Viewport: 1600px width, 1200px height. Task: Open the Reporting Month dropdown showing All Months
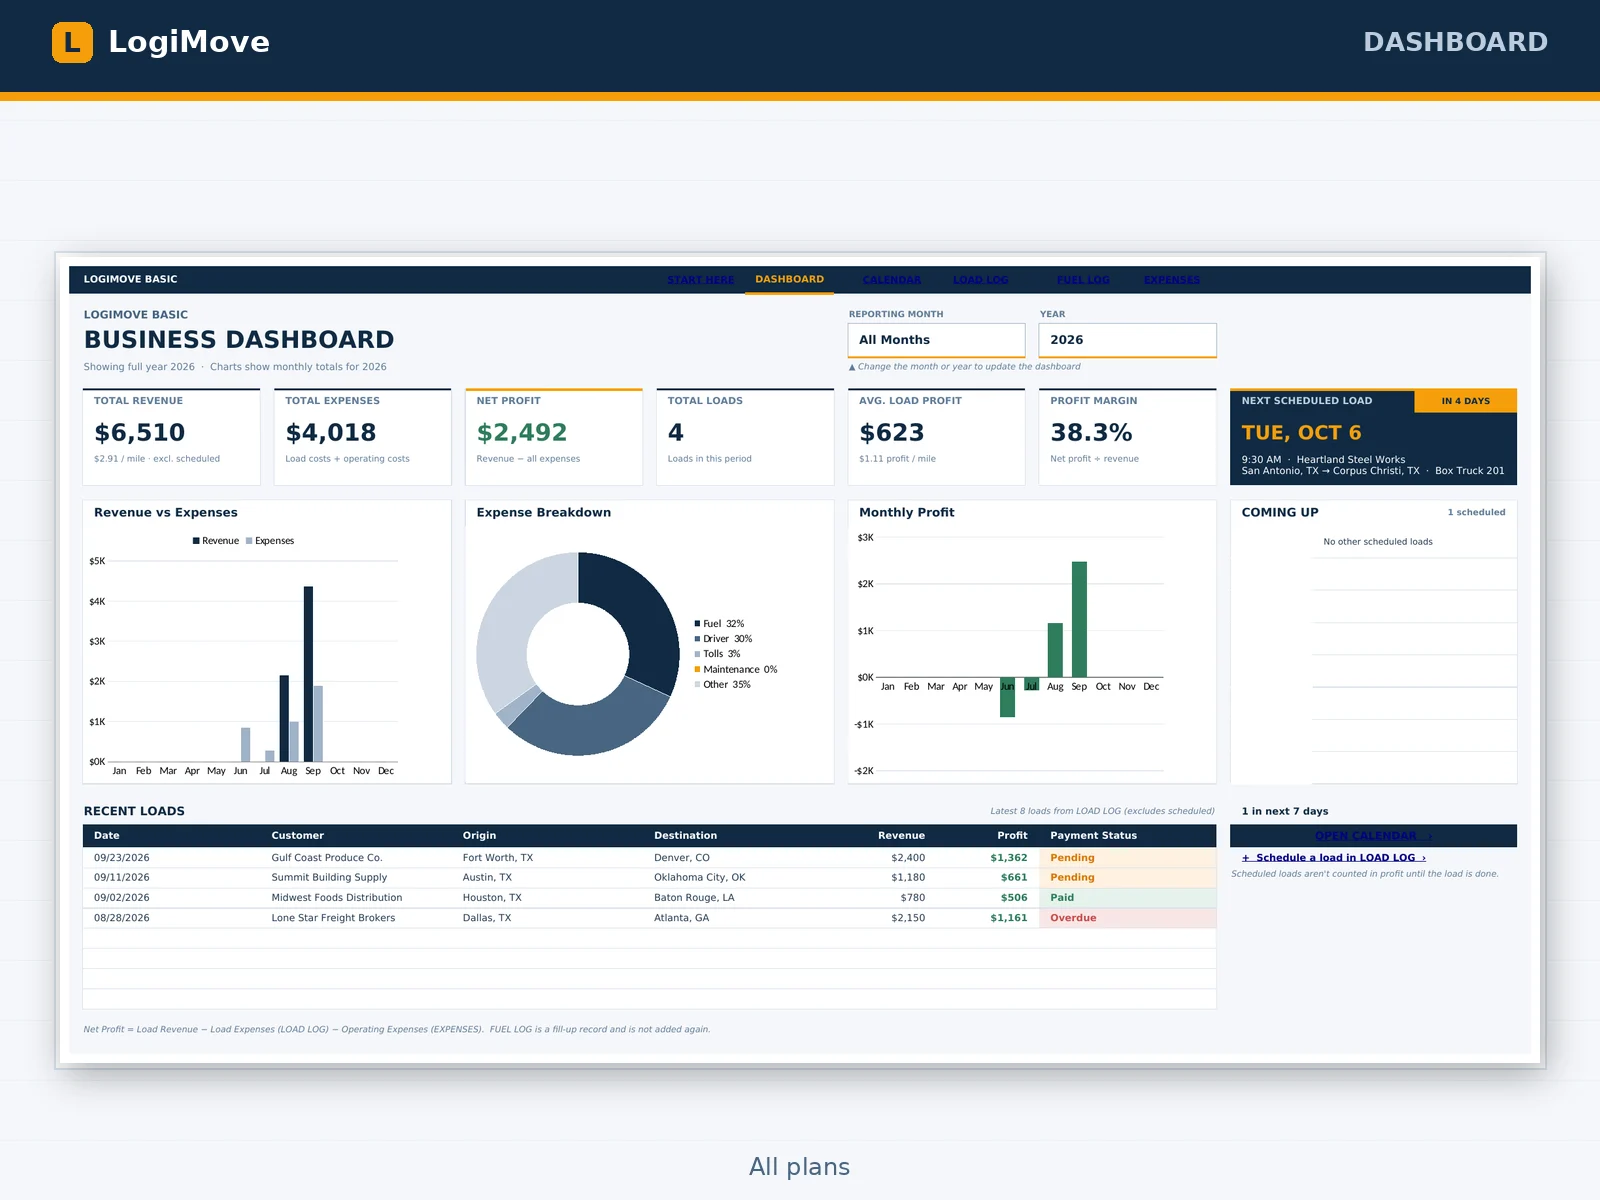(x=936, y=340)
